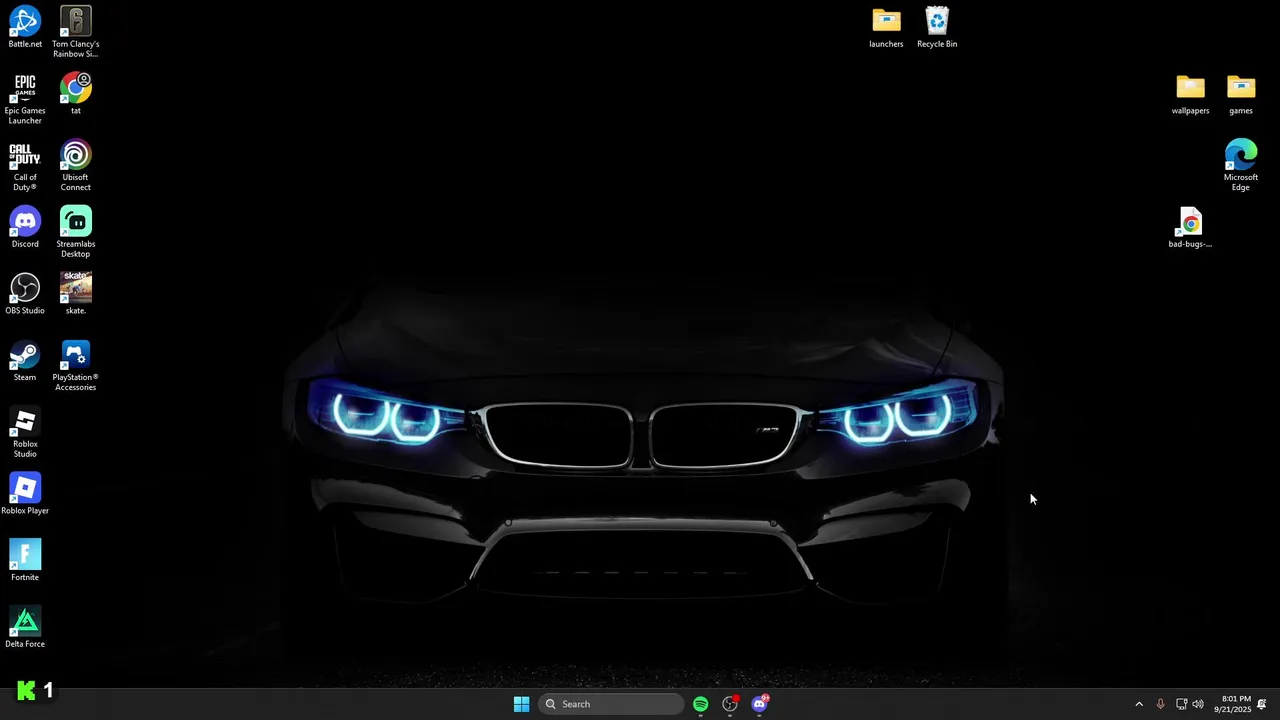Open the Ubisoft Connect shortcut
The image size is (1280, 720).
(76, 166)
